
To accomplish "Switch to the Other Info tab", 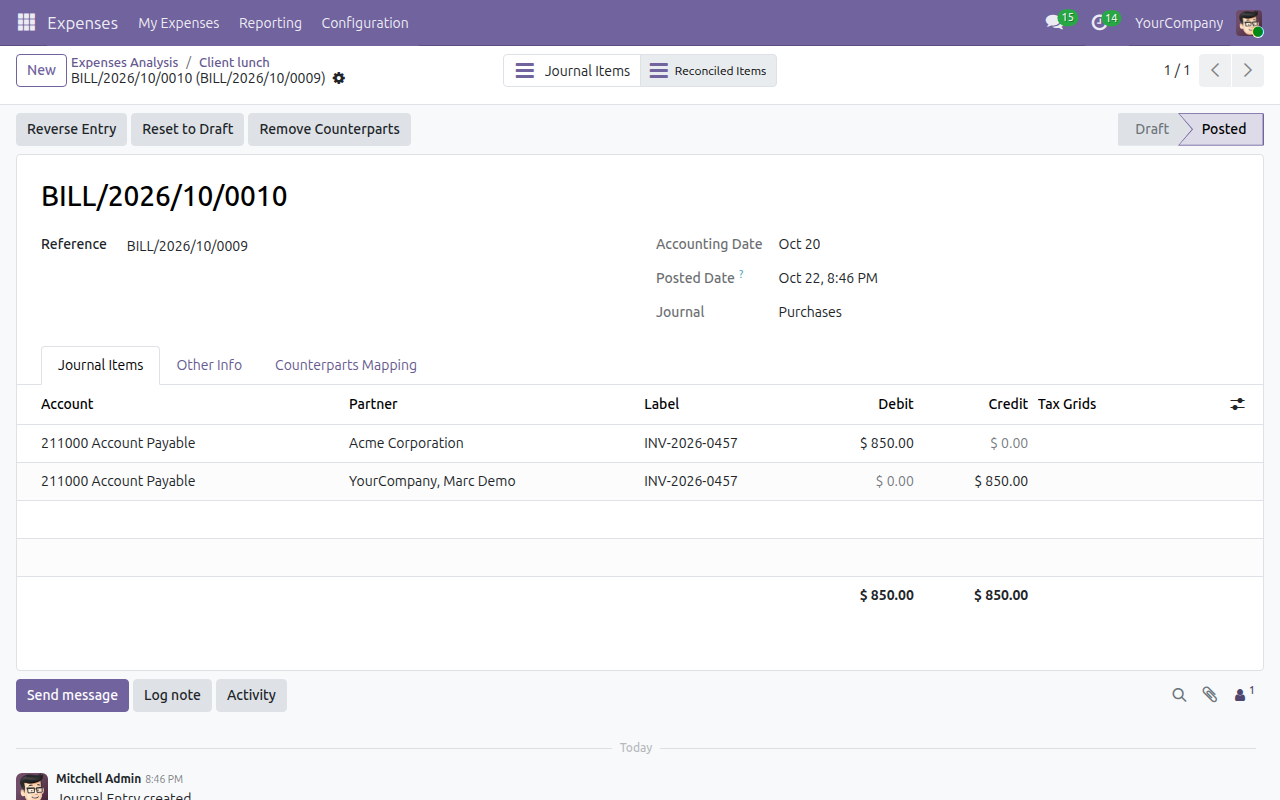I will pos(209,365).
